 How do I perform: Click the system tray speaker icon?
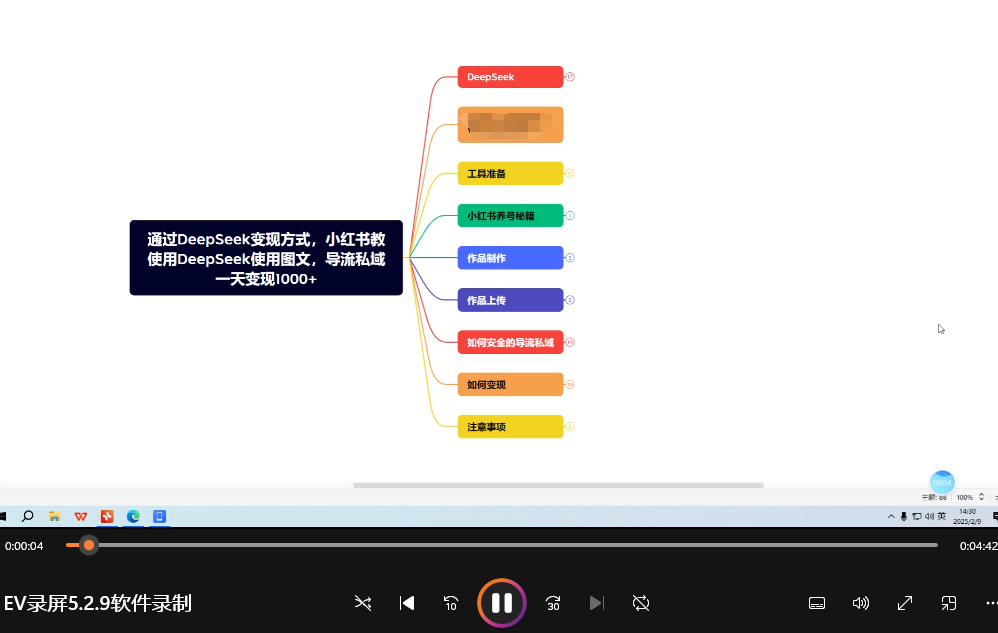tap(929, 517)
